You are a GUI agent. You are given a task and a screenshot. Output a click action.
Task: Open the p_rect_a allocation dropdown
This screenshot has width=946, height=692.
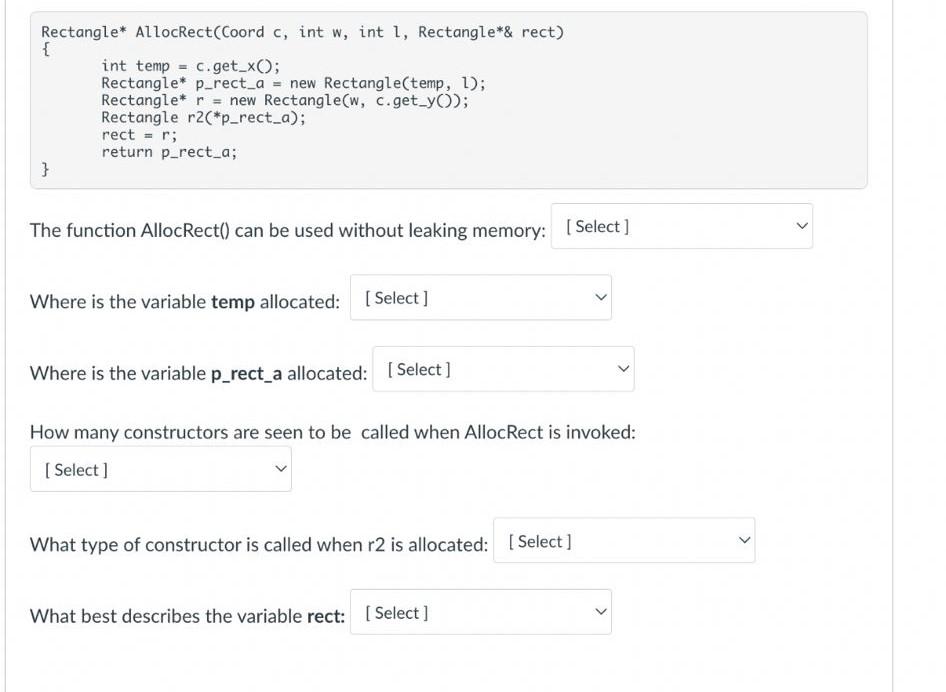click(505, 369)
